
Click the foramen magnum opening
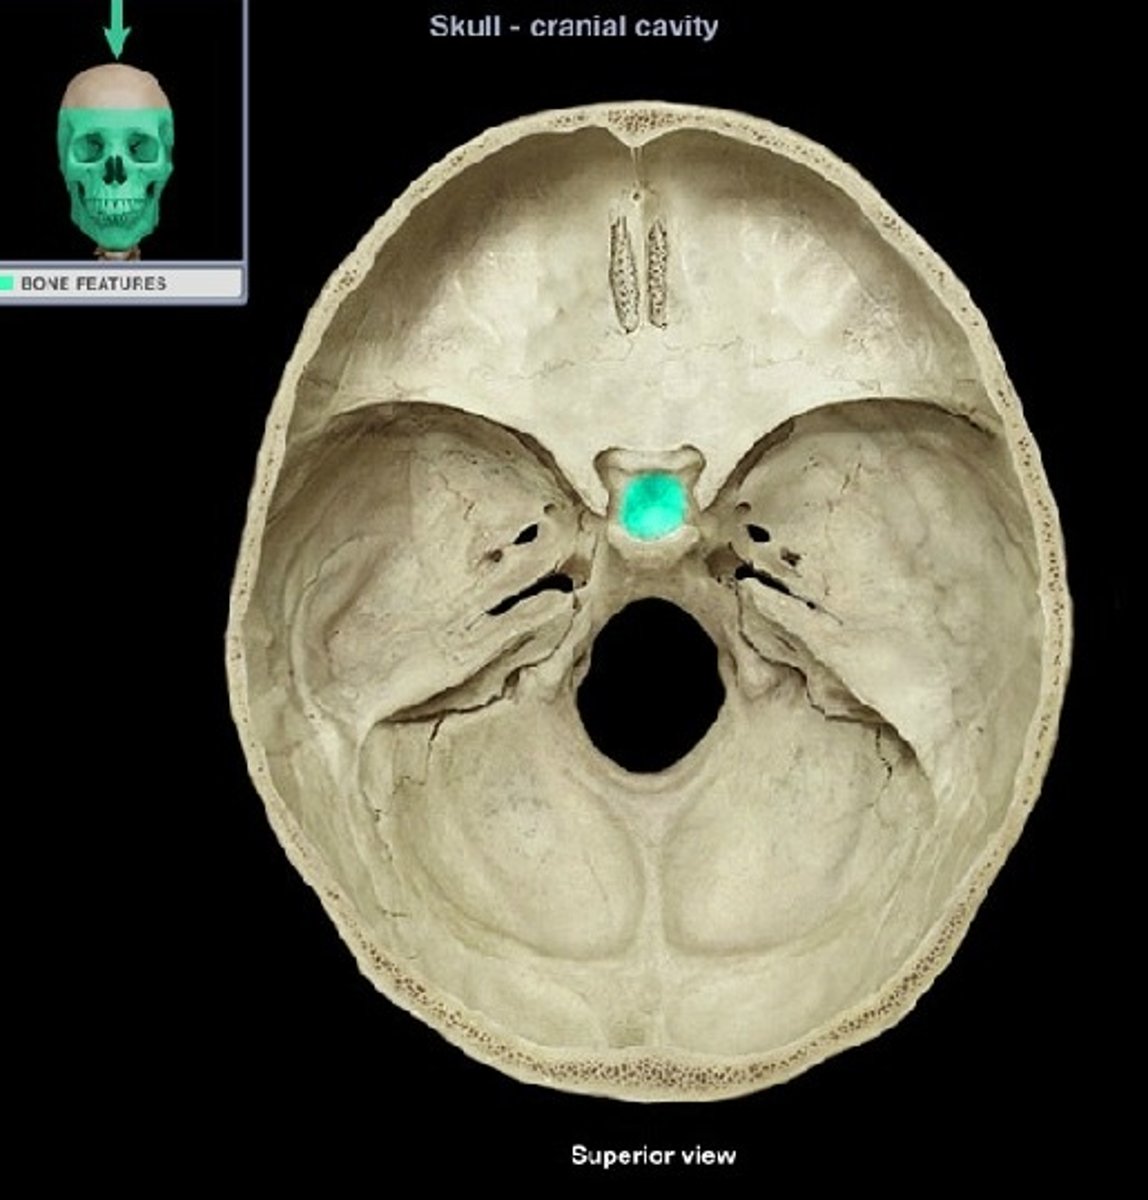pyautogui.click(x=651, y=685)
